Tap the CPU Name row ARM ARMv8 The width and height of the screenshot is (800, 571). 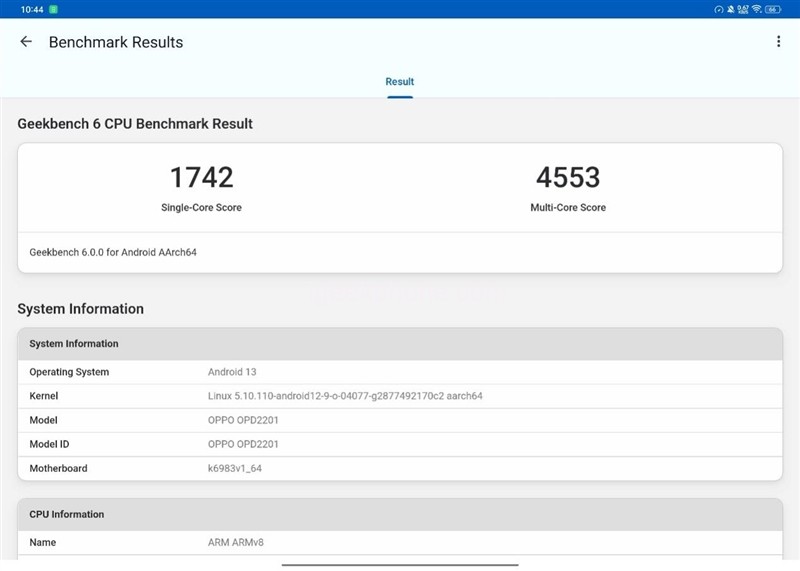point(400,542)
